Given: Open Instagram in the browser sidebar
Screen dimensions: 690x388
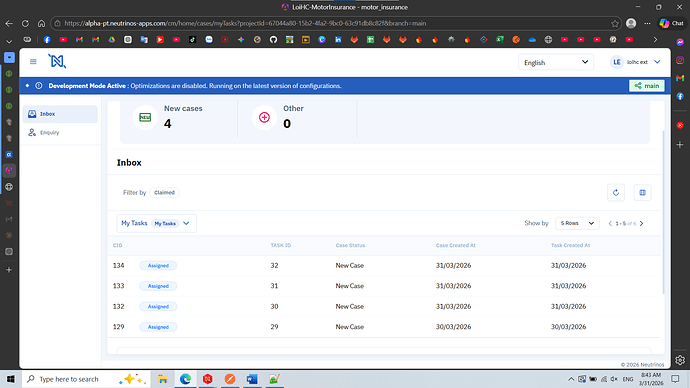Looking at the screenshot, I should [680, 60].
